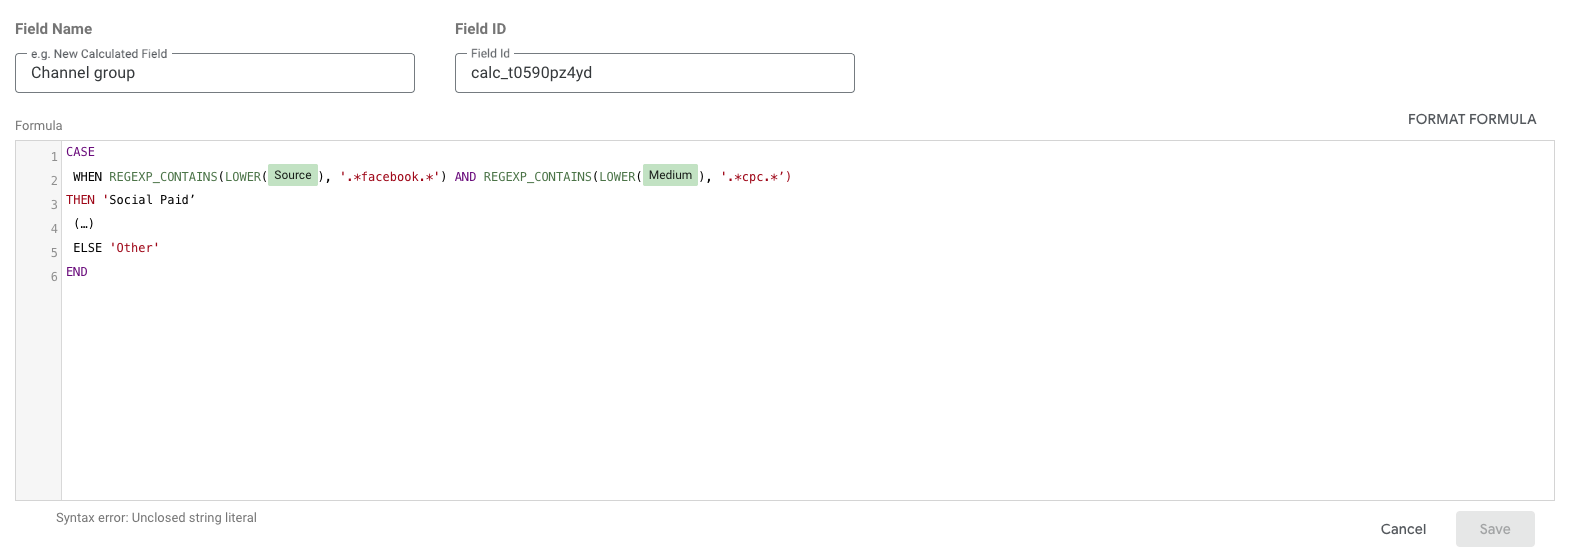Click the Field Name input box
This screenshot has height=557, width=1570.
point(214,73)
